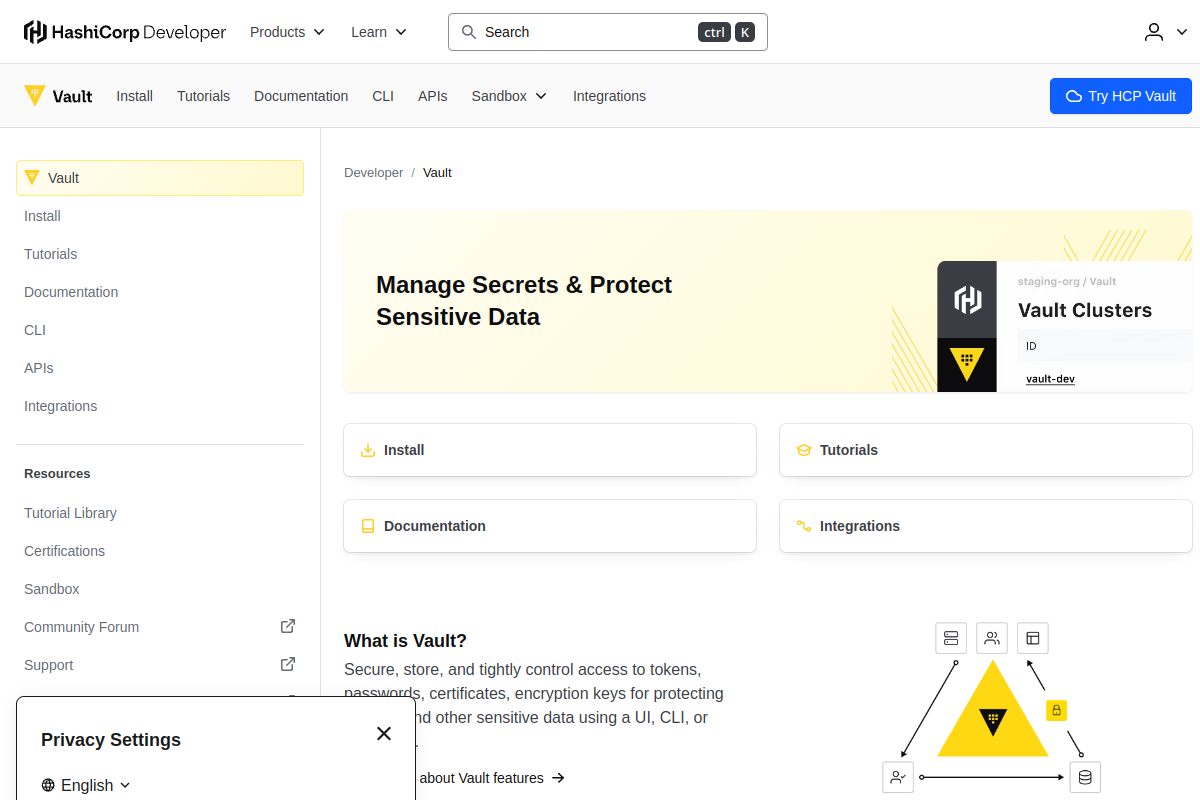The width and height of the screenshot is (1200, 800).
Task: Open the Tutorials tab in top navbar
Action: coord(203,96)
